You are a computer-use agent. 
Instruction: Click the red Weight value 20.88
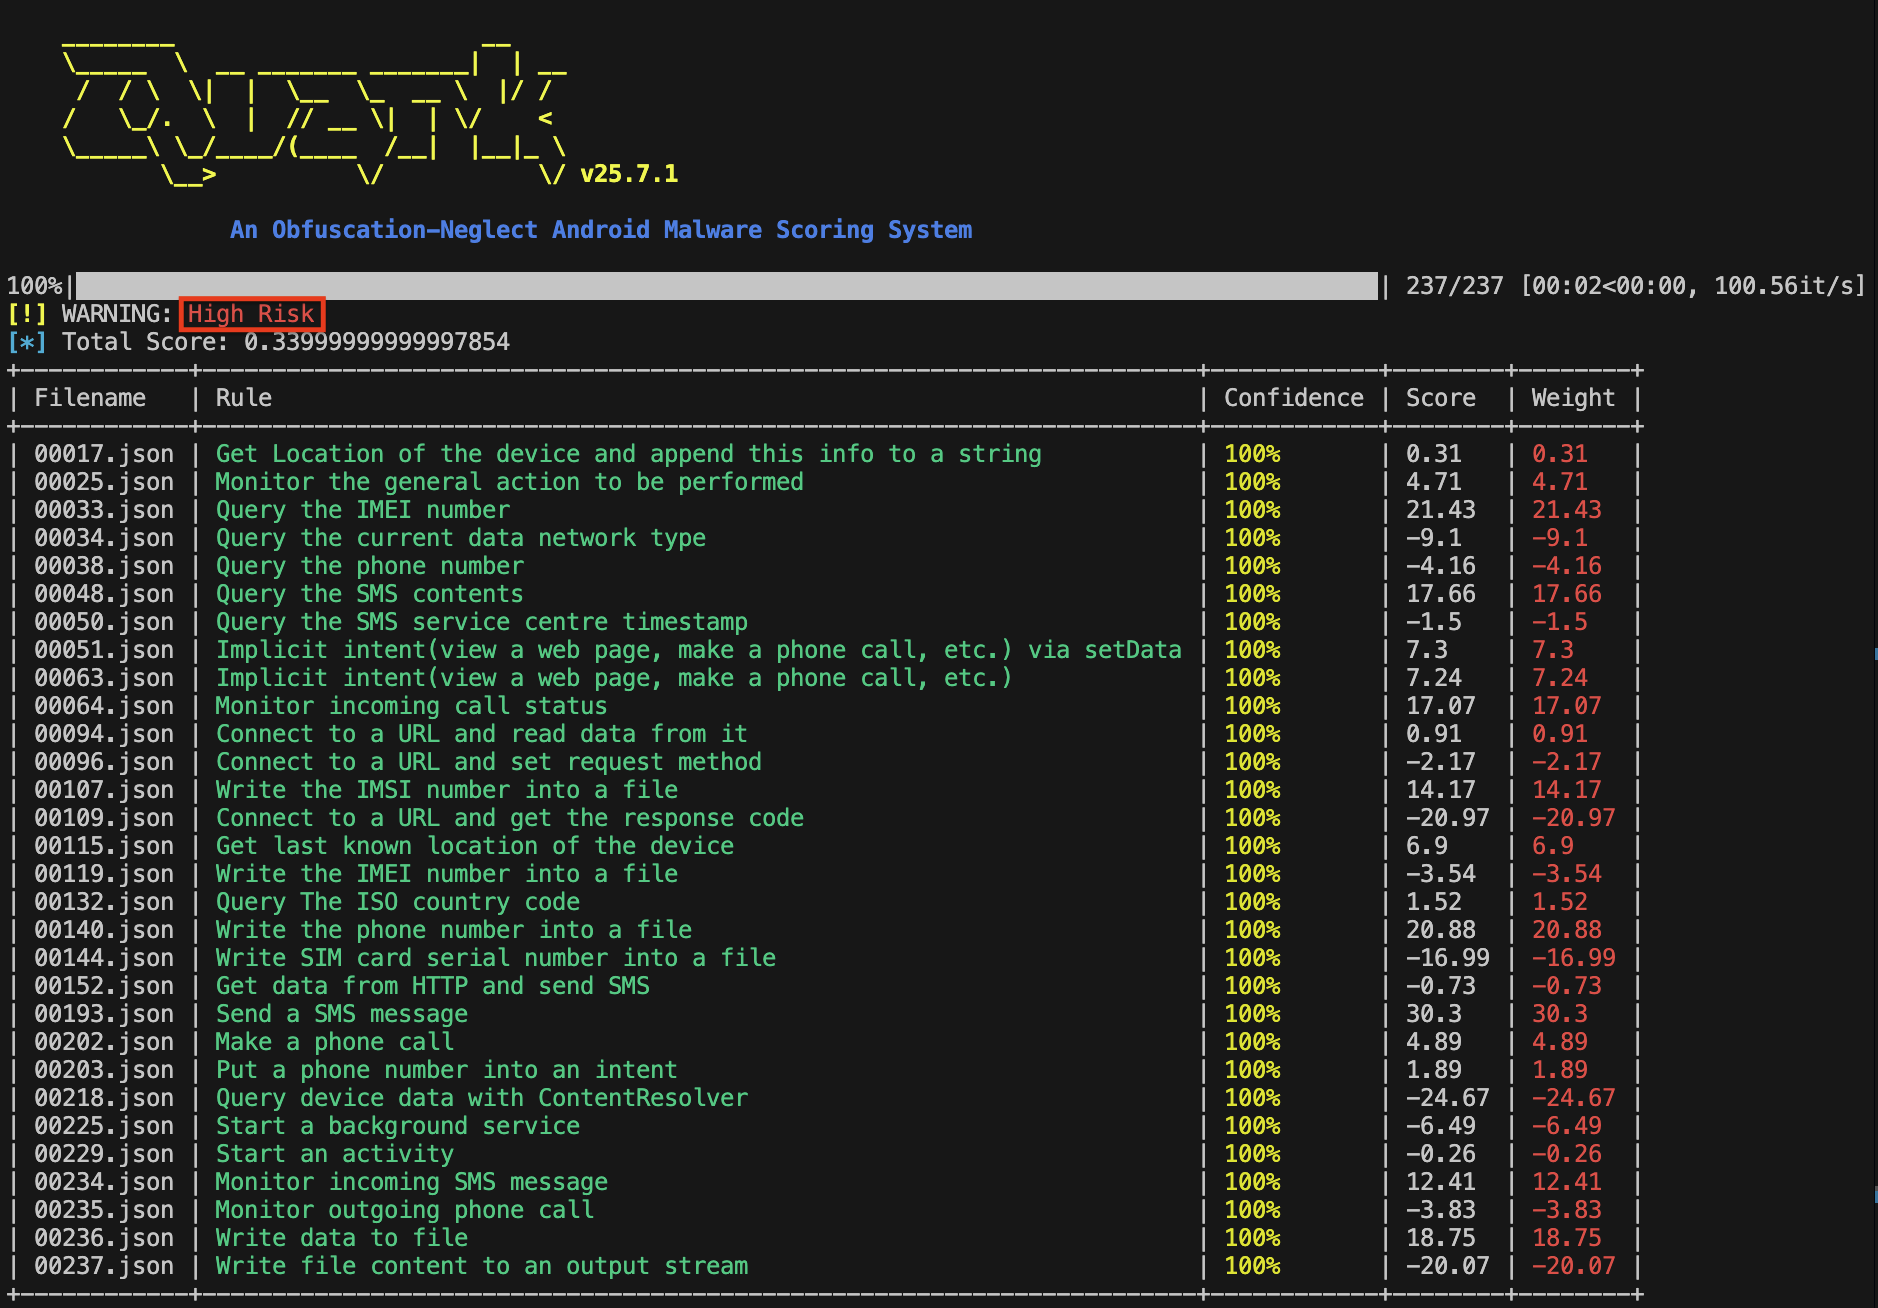pyautogui.click(x=1567, y=930)
